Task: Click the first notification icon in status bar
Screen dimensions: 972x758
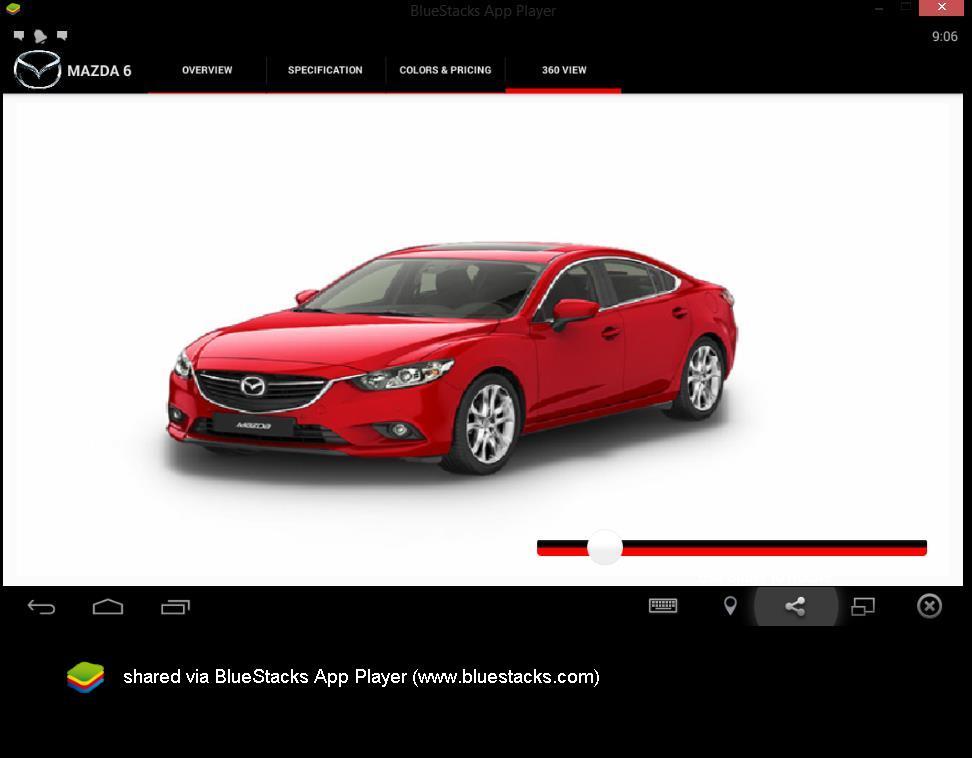Action: (19, 36)
